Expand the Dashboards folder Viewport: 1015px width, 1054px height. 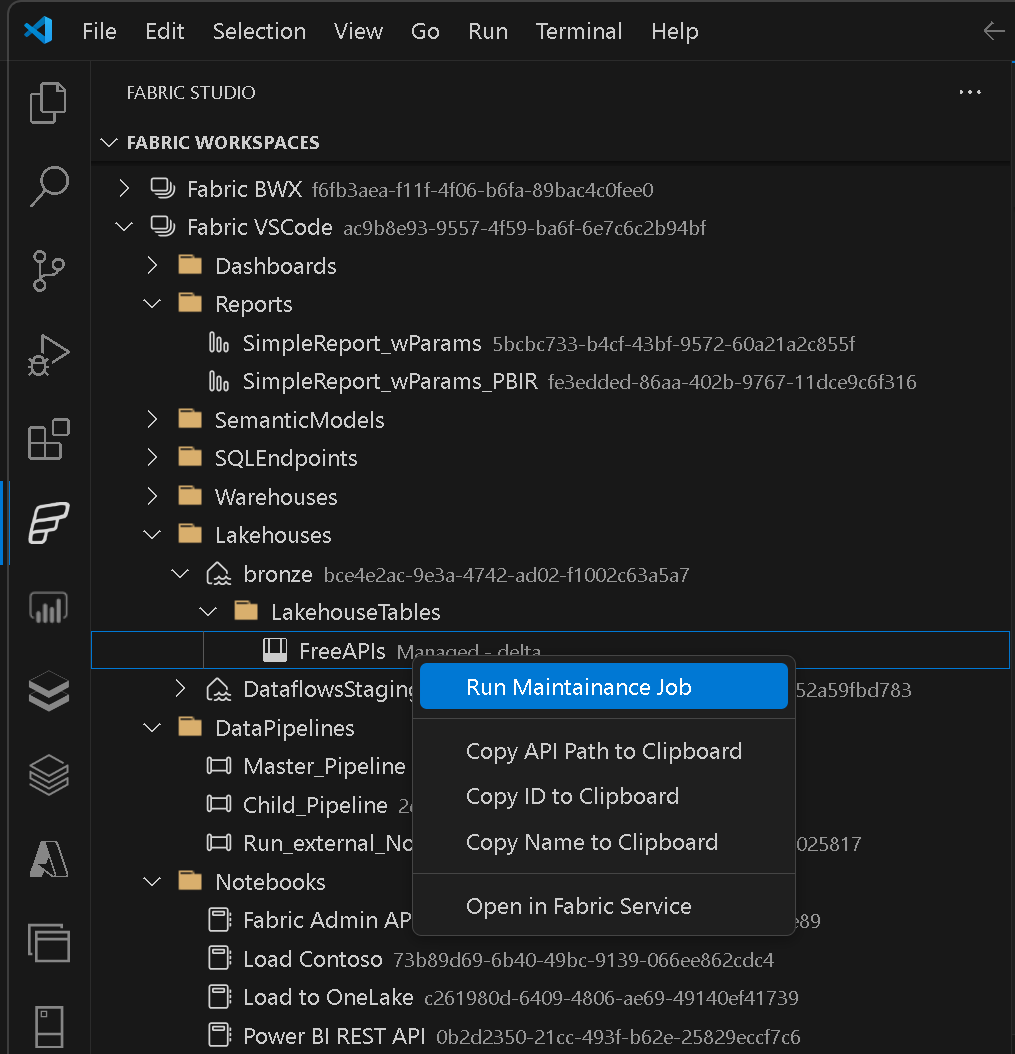[153, 266]
